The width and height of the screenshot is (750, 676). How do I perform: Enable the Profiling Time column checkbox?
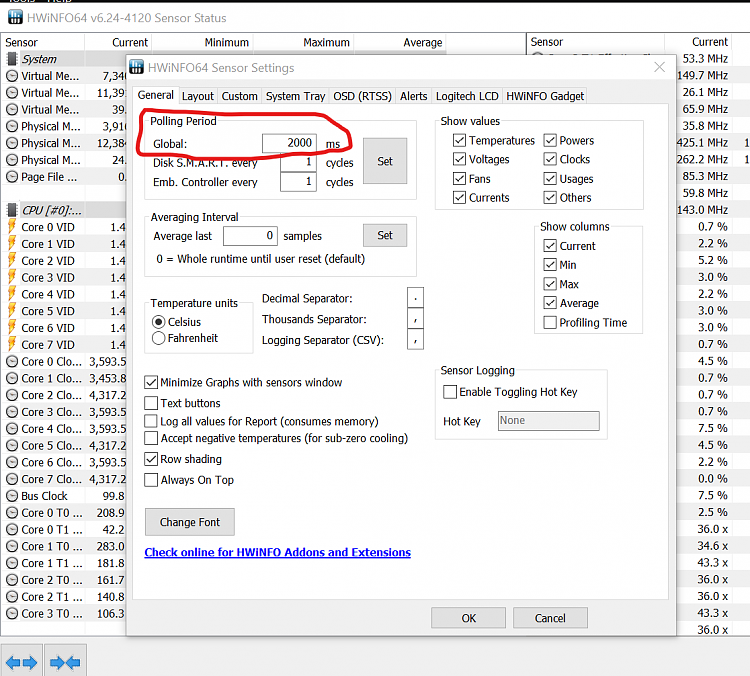550,322
